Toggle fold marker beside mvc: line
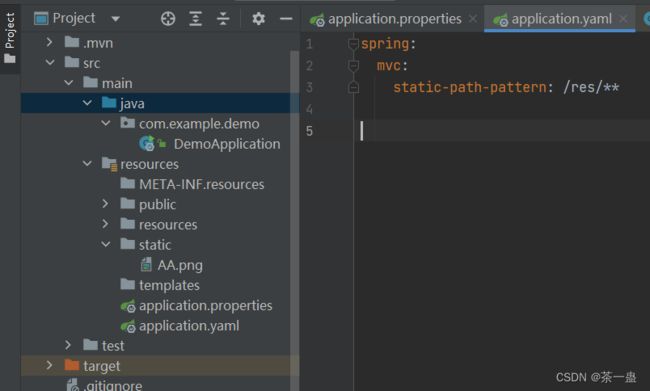The width and height of the screenshot is (650, 391). [x=353, y=66]
